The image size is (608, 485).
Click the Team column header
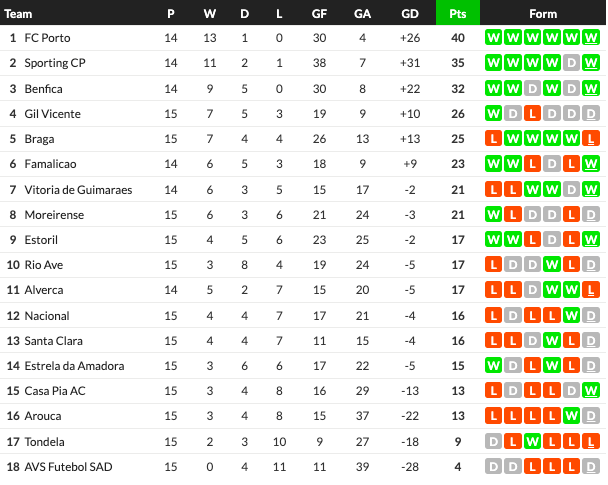19,13
